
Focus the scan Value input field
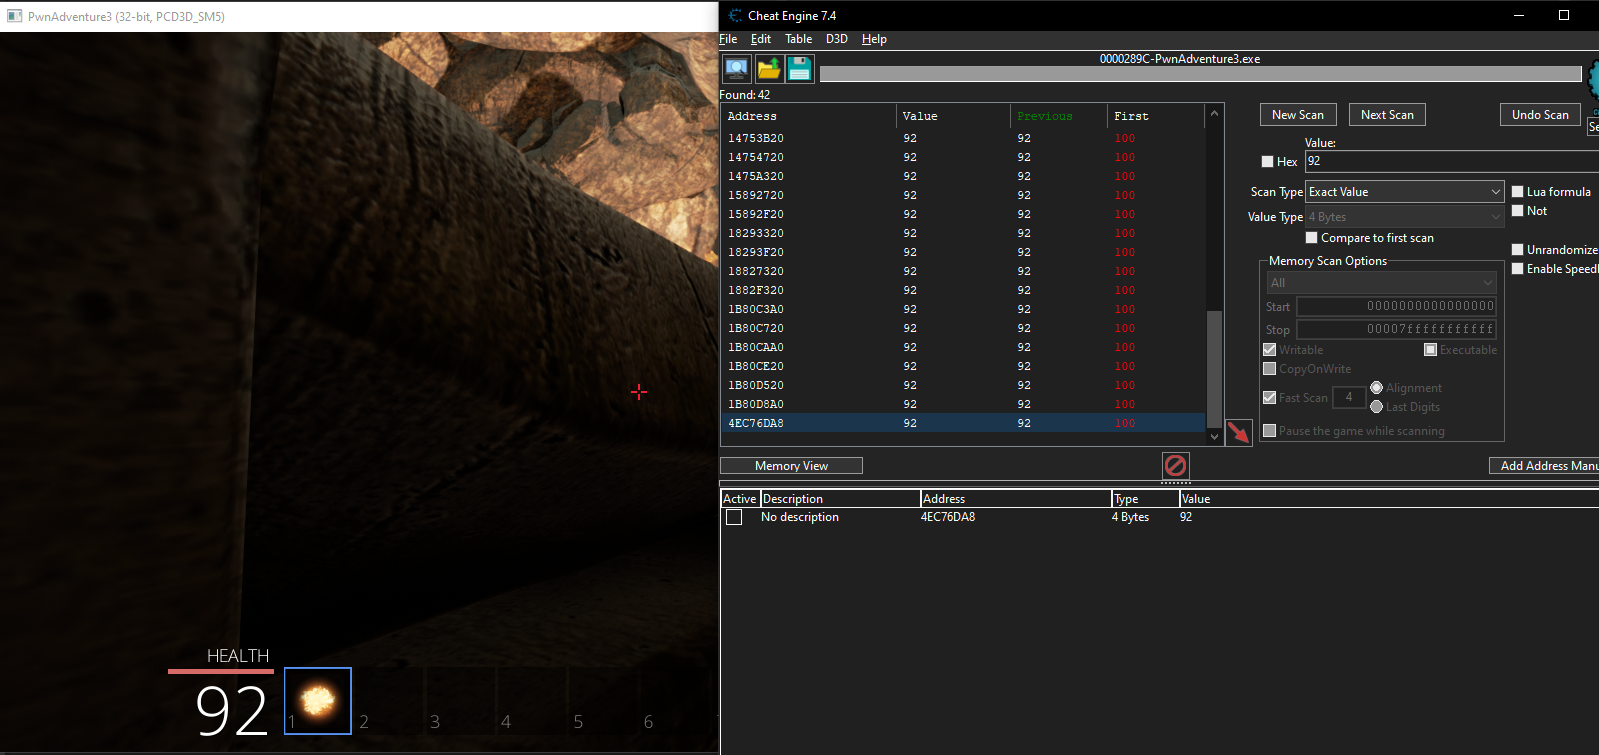1452,161
